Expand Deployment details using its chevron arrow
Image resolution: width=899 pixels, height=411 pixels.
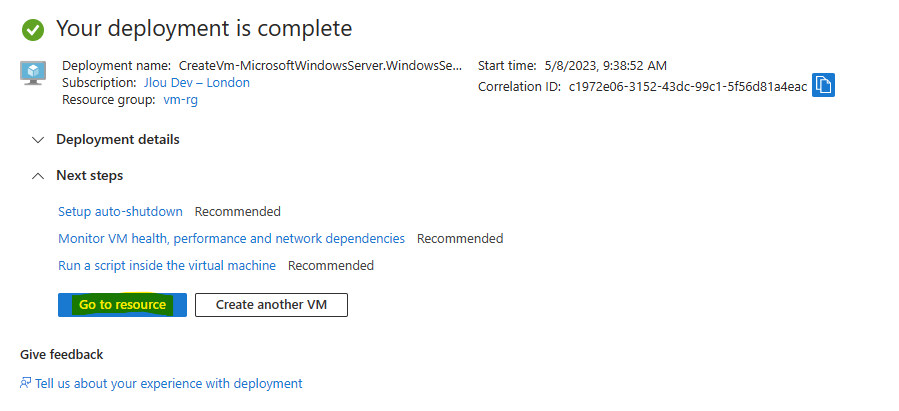(x=38, y=140)
